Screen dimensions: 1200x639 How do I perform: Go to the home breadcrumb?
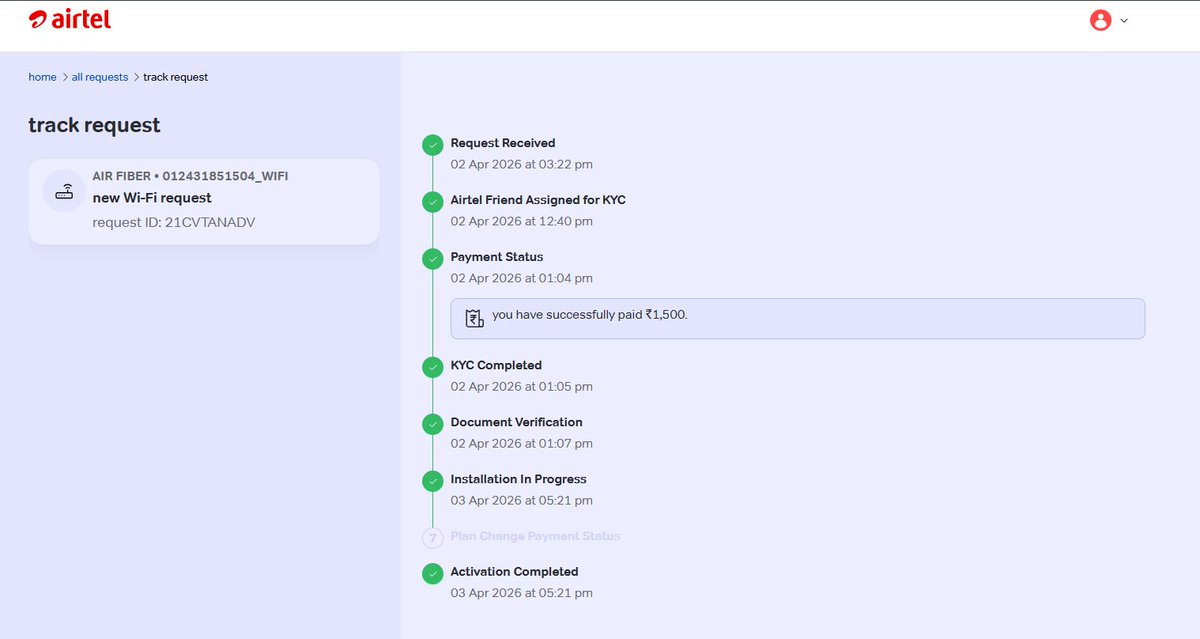[x=42, y=77]
